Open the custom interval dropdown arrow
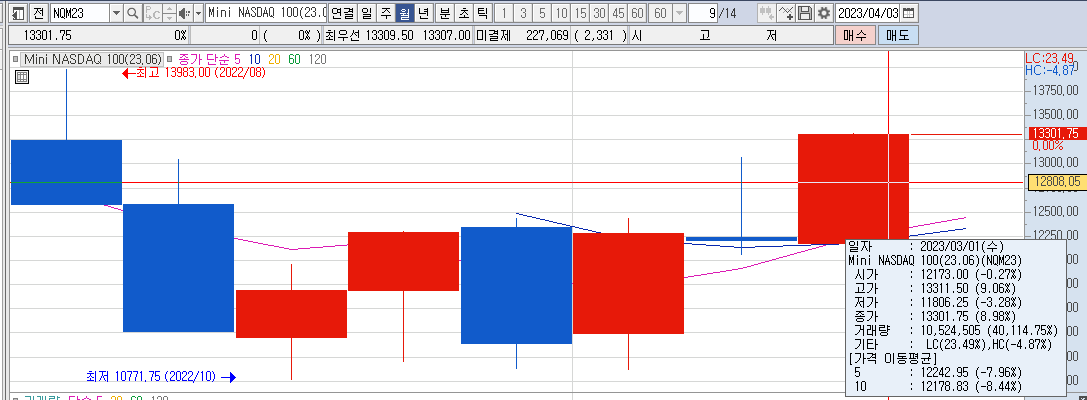This screenshot has height=400, width=1087. coord(679,13)
